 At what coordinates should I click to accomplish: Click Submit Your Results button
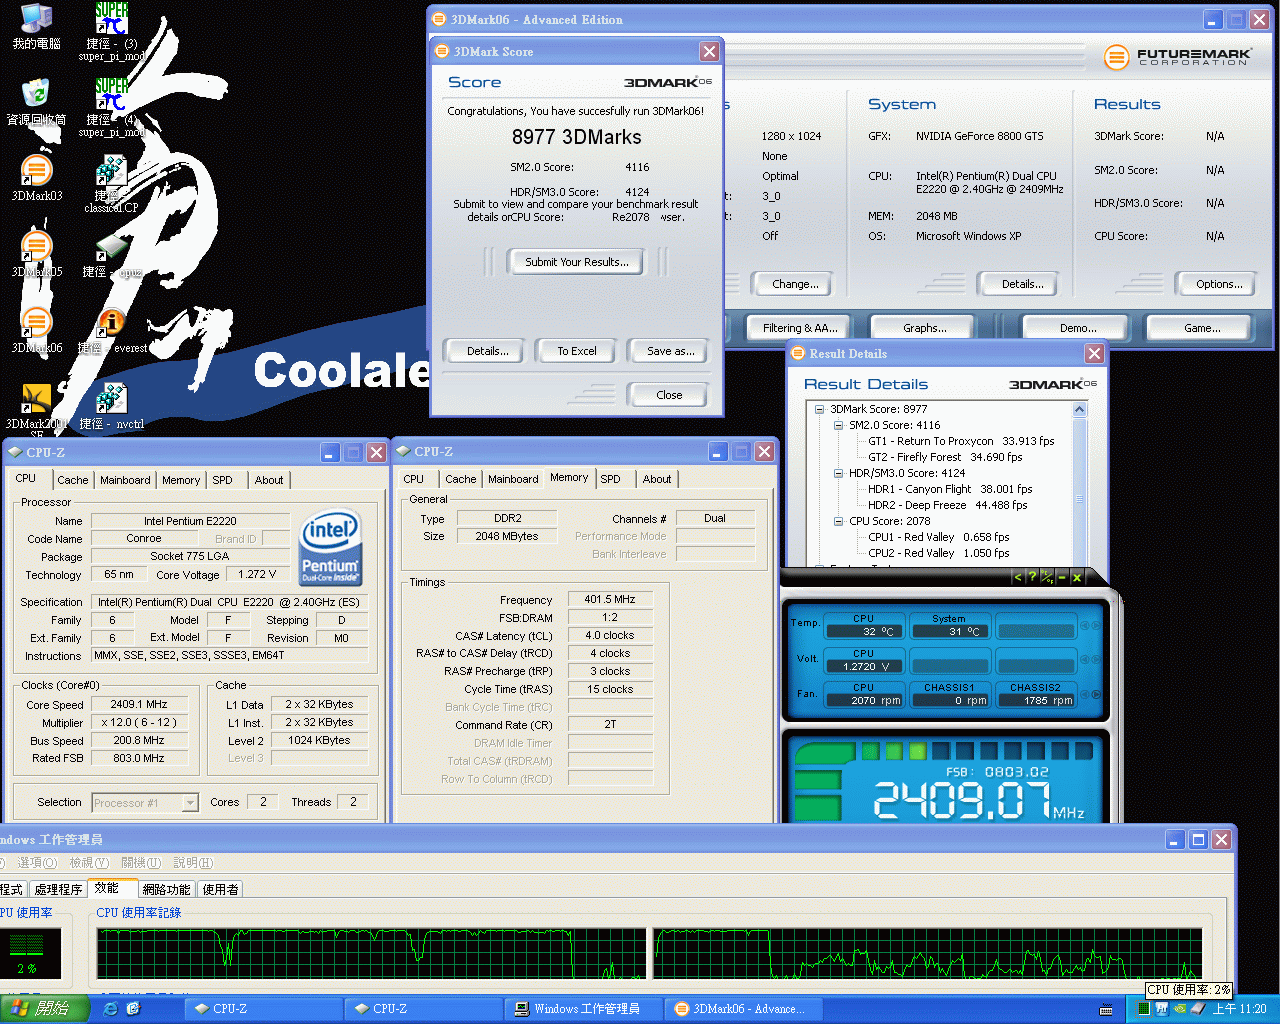click(x=577, y=262)
